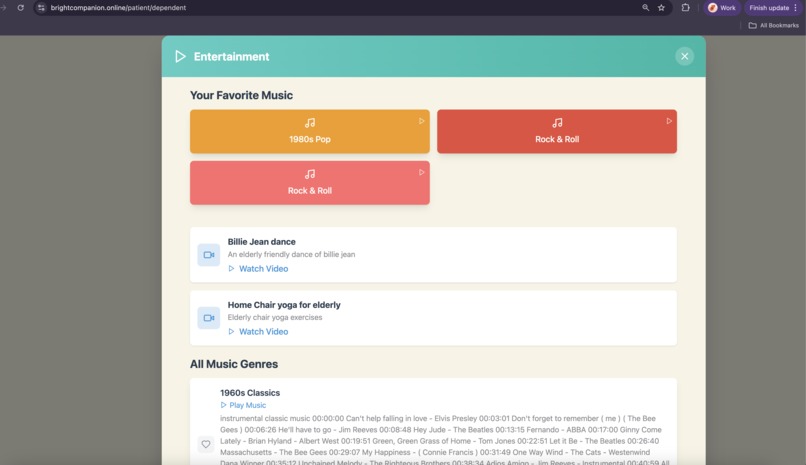Play the red Rock & Roll card beside 1980s Pop
The image size is (806, 465).
click(557, 132)
